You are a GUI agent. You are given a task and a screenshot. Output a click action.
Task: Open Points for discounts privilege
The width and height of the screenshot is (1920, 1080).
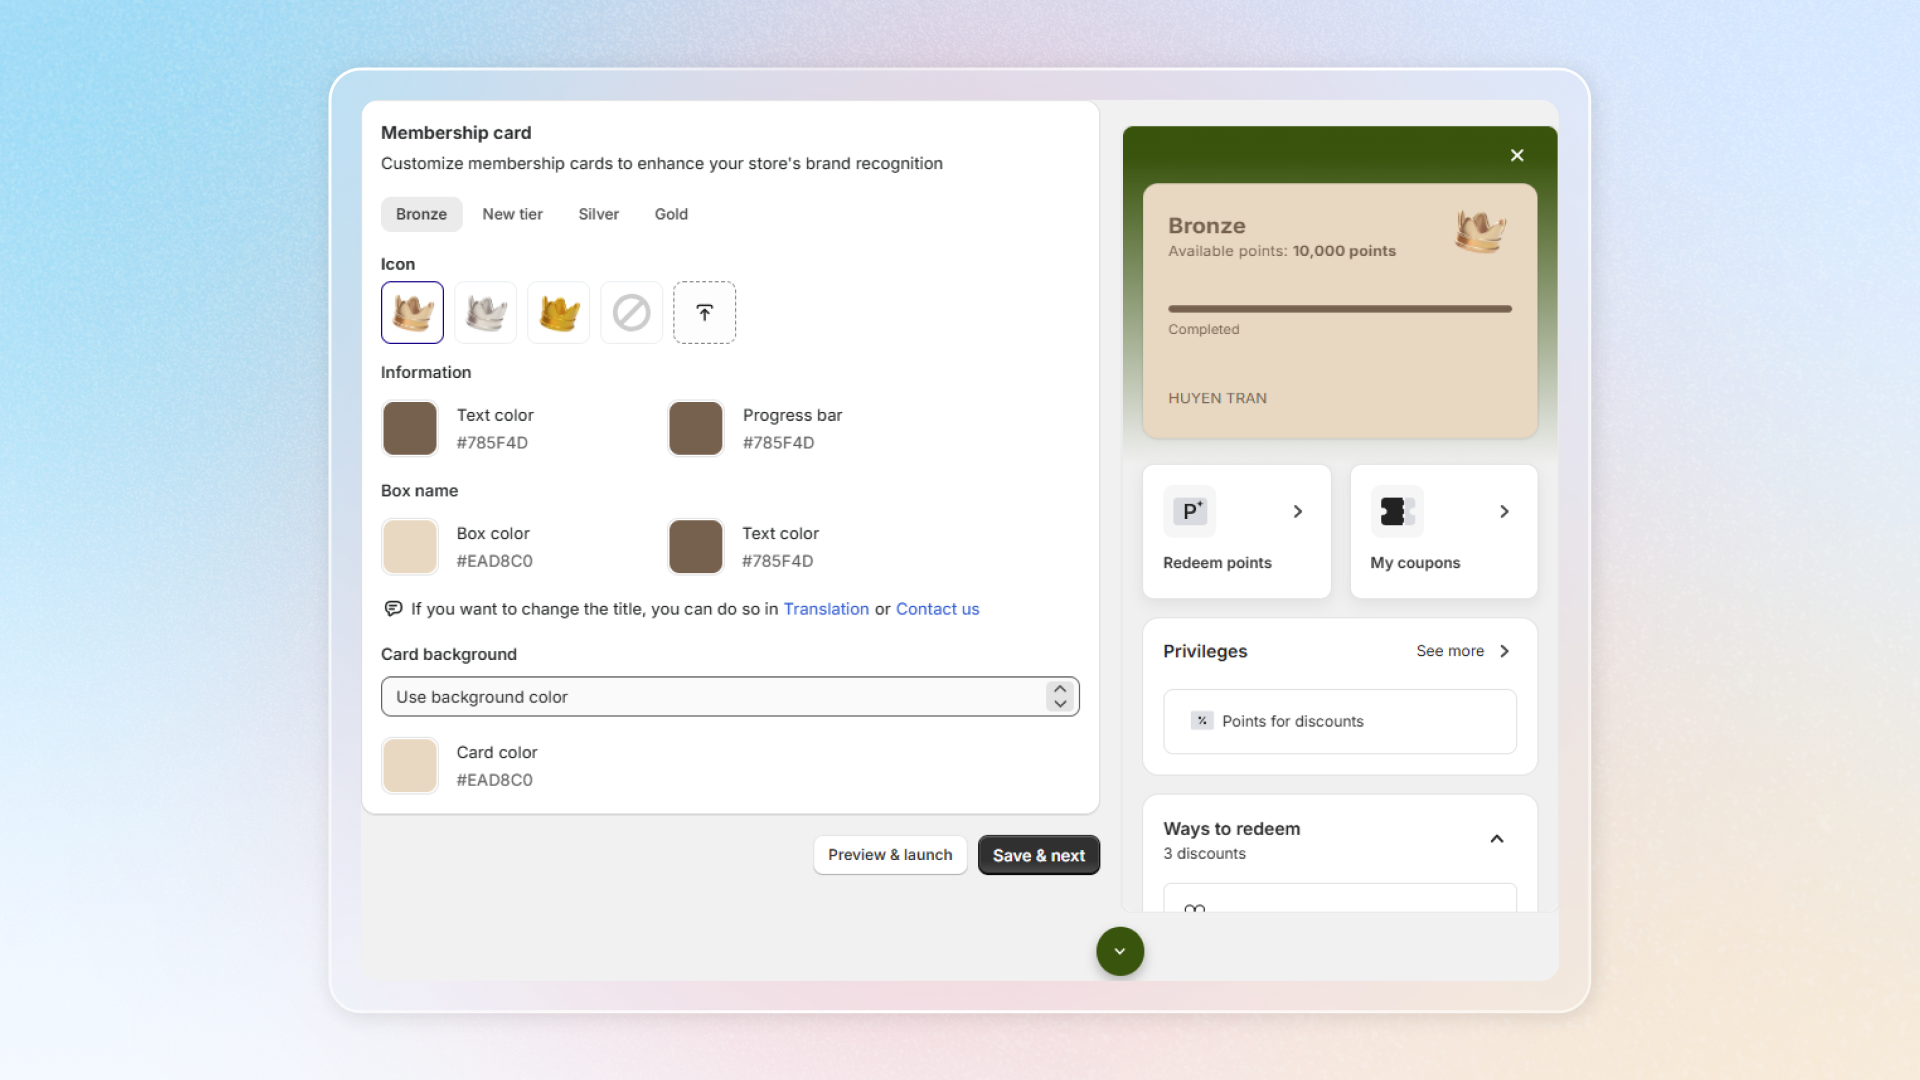point(1339,721)
